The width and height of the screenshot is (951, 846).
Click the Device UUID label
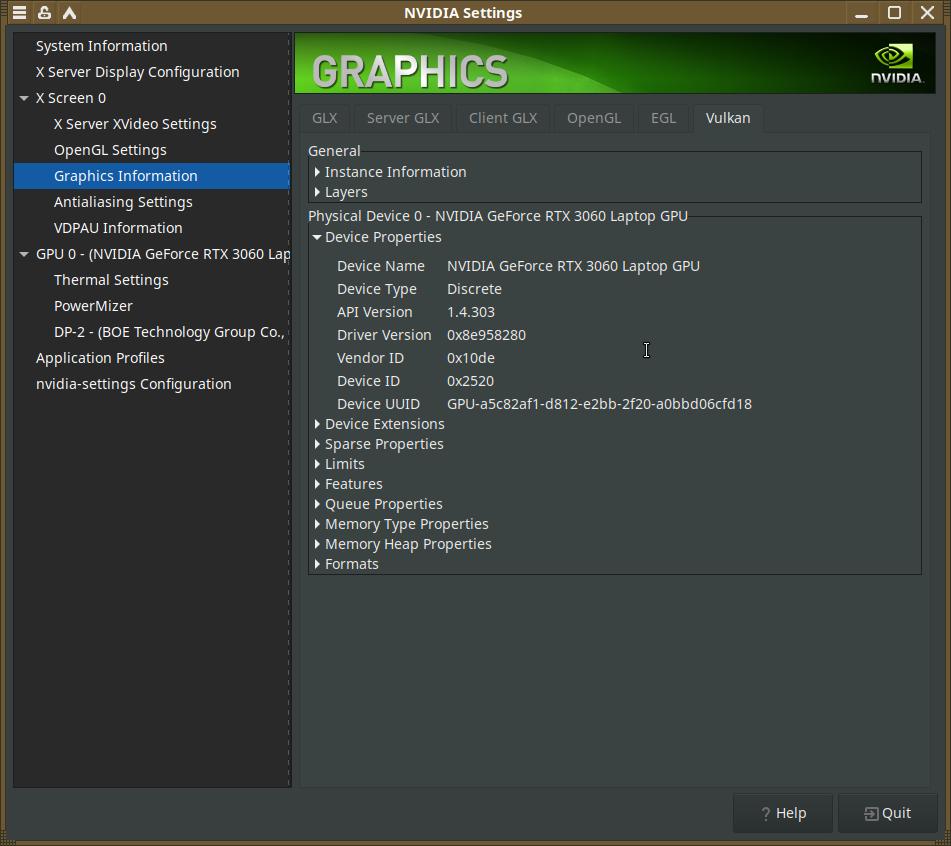378,405
